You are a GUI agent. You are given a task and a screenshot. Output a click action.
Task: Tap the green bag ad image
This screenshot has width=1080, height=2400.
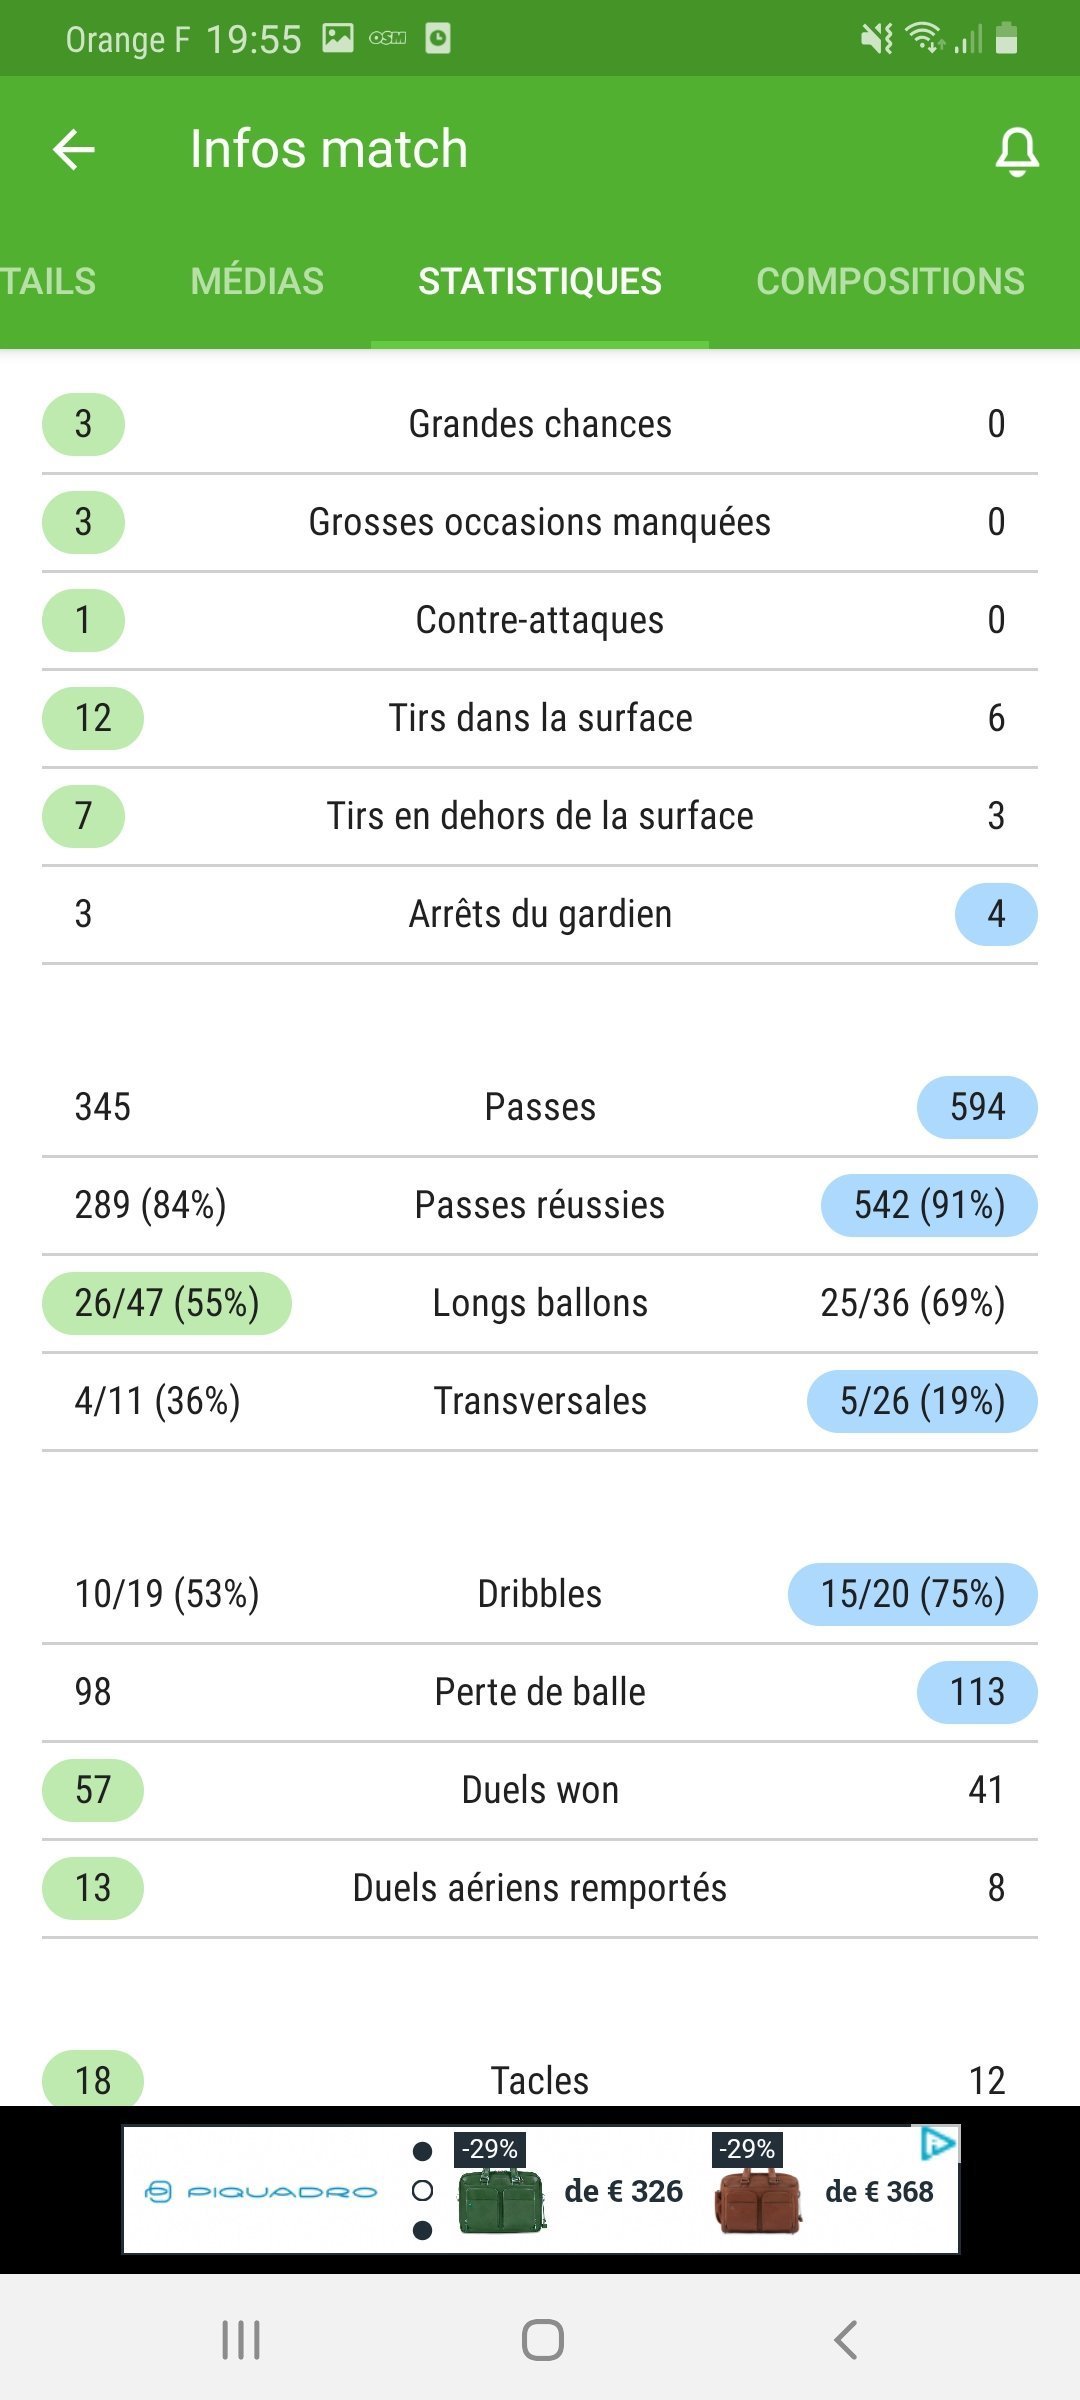pyautogui.click(x=501, y=2200)
